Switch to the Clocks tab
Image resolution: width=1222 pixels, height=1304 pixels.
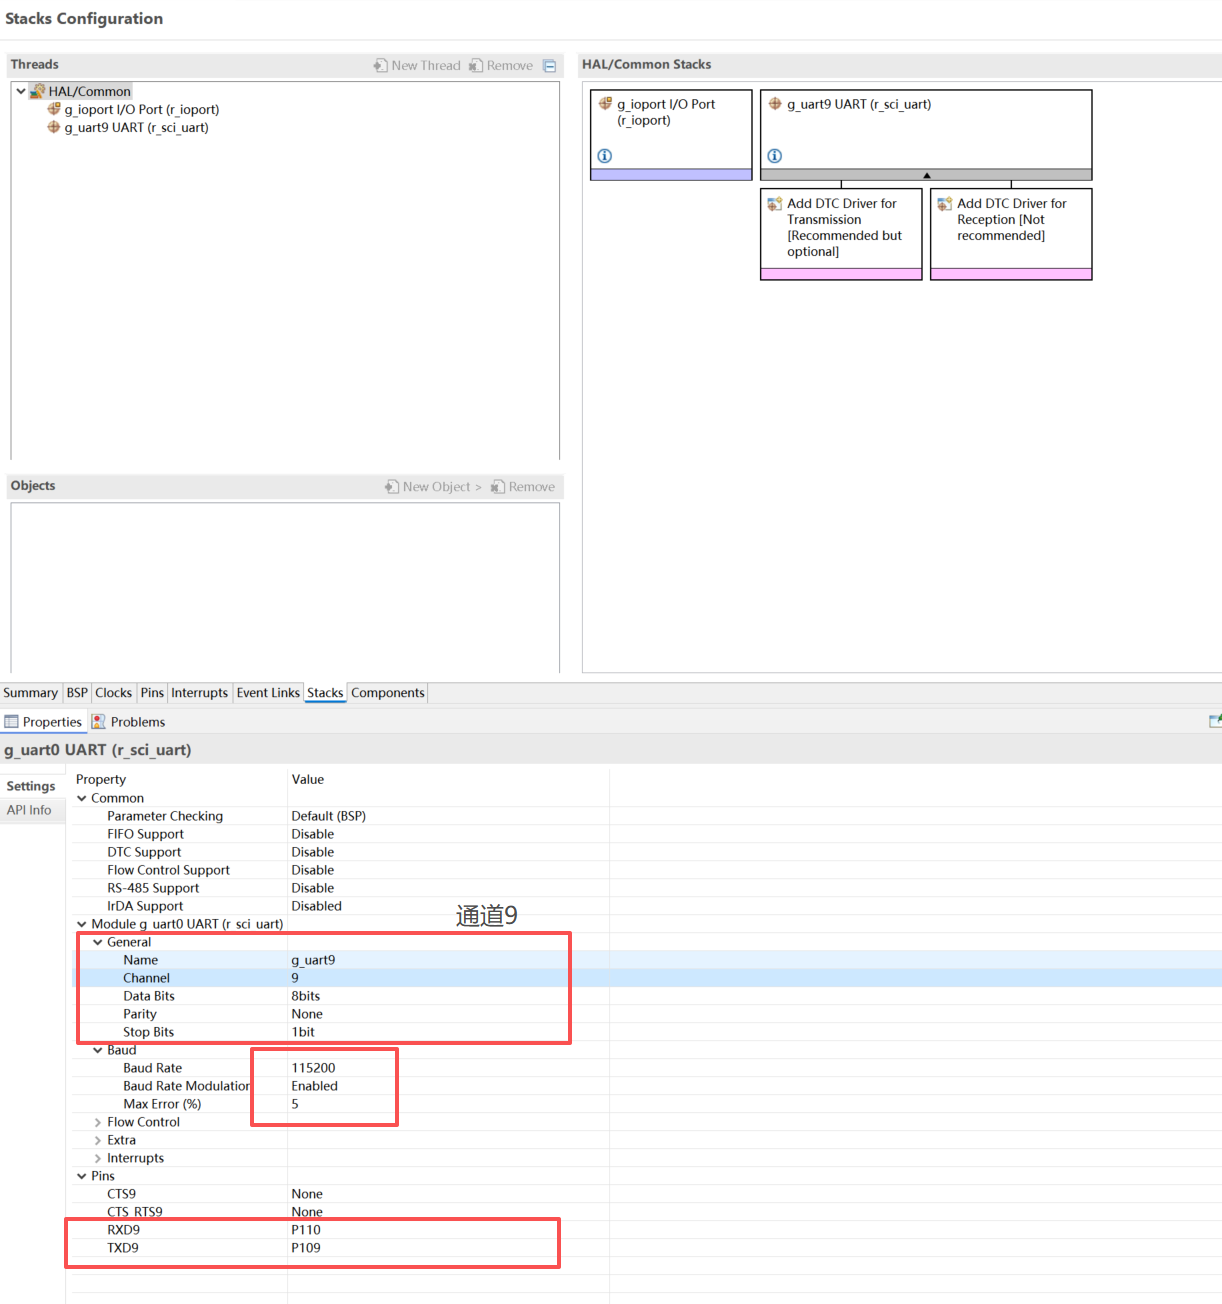(113, 693)
